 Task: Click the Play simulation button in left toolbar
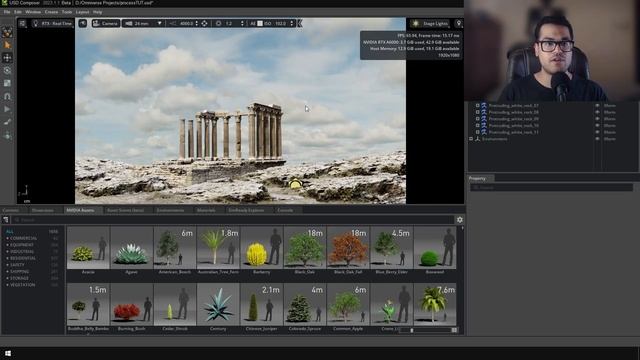click(7, 109)
